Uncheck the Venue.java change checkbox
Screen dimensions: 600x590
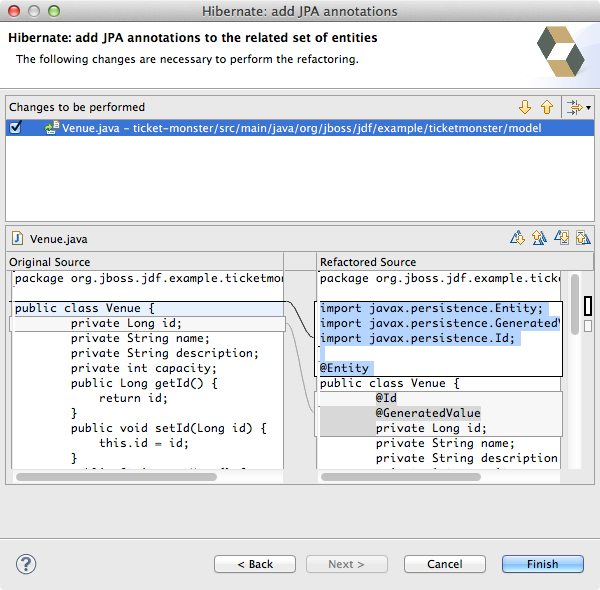click(15, 127)
